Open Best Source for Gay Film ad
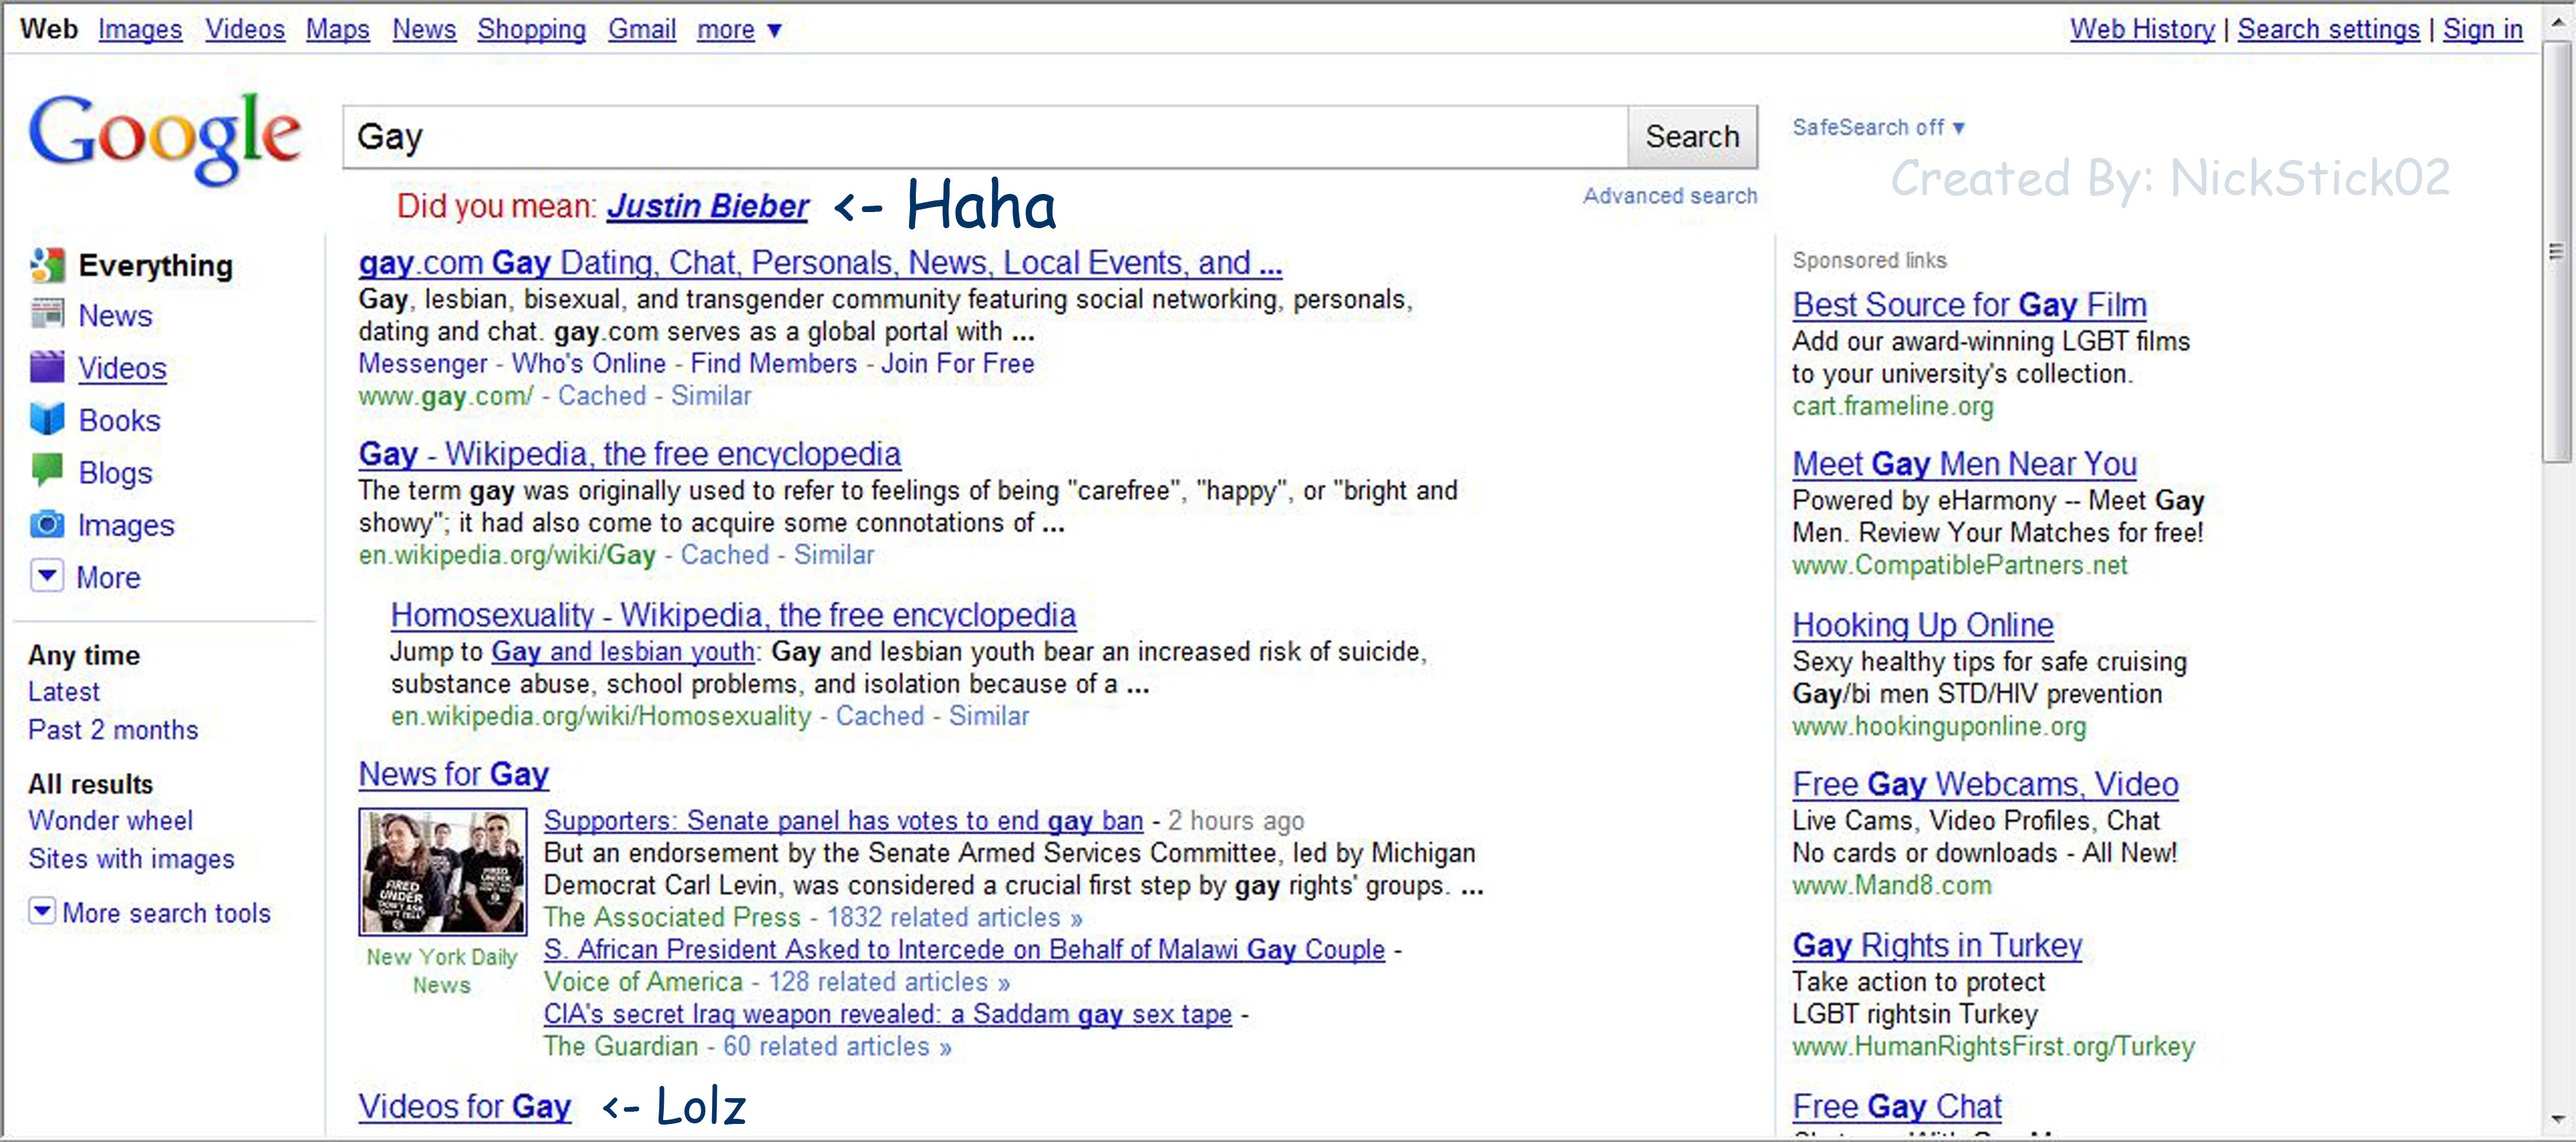 1969,305
